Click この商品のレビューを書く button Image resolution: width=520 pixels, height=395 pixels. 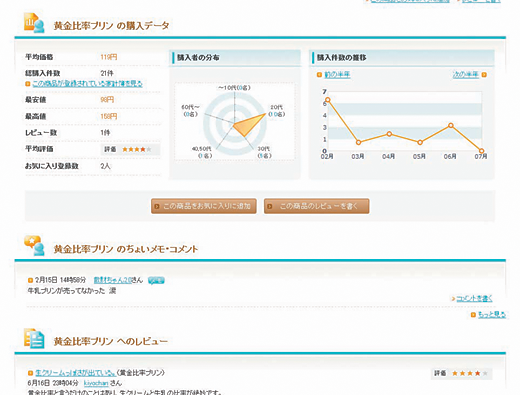(x=317, y=206)
